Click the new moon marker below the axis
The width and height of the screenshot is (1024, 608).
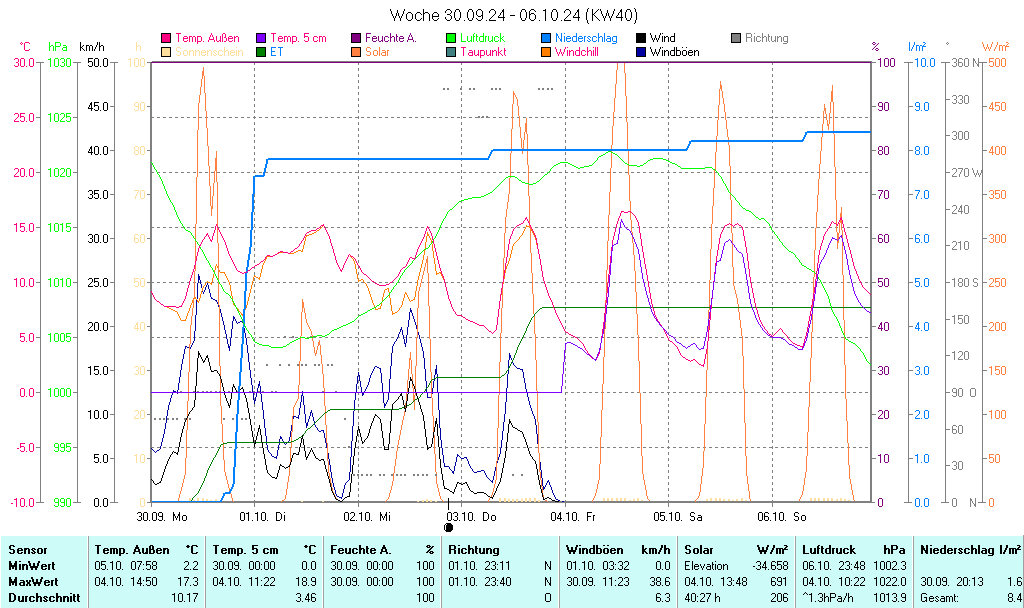pyautogui.click(x=449, y=528)
